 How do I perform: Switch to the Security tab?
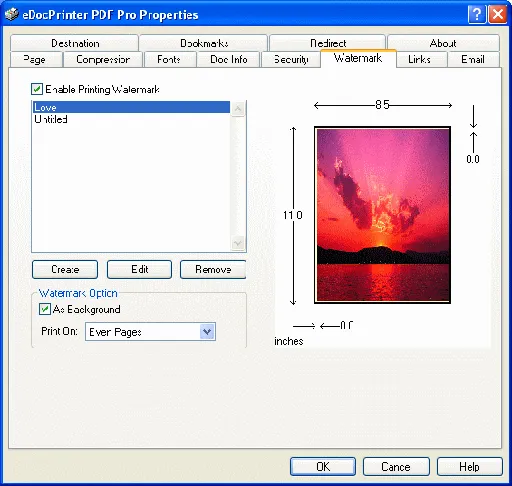(x=291, y=59)
